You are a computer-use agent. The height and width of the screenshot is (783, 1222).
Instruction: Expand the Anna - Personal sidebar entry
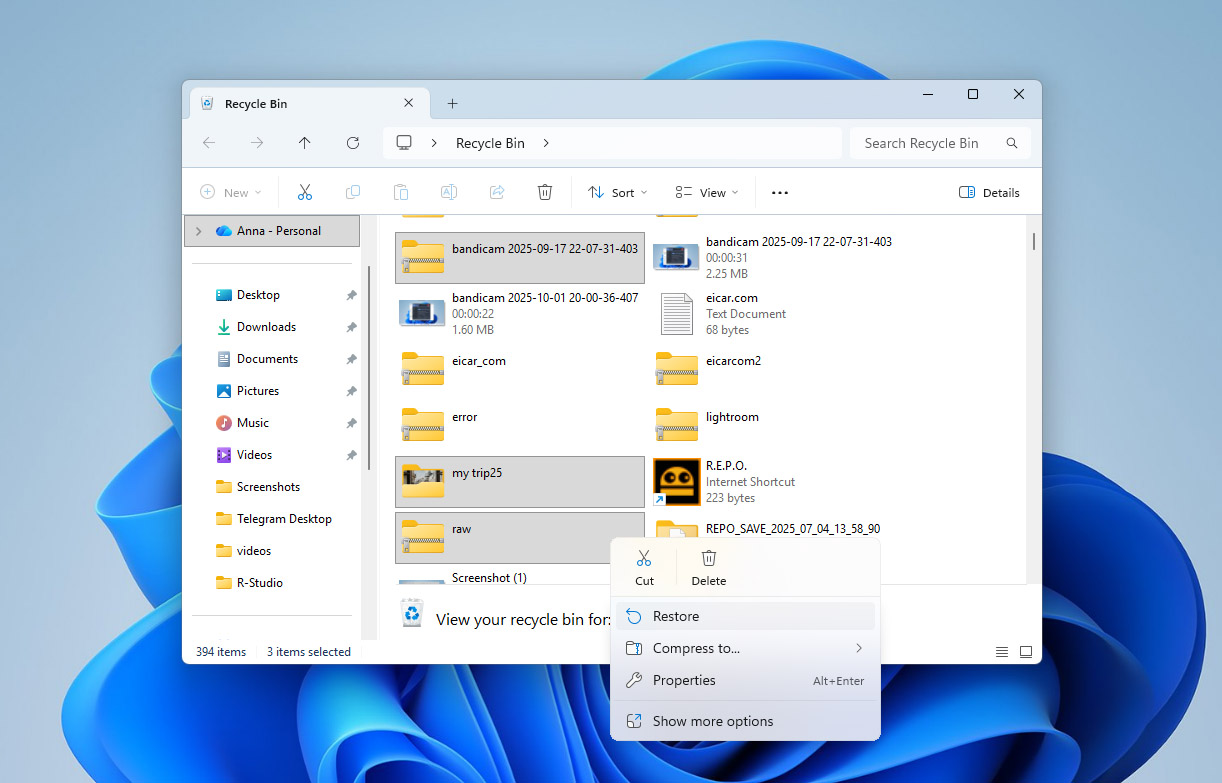[199, 230]
